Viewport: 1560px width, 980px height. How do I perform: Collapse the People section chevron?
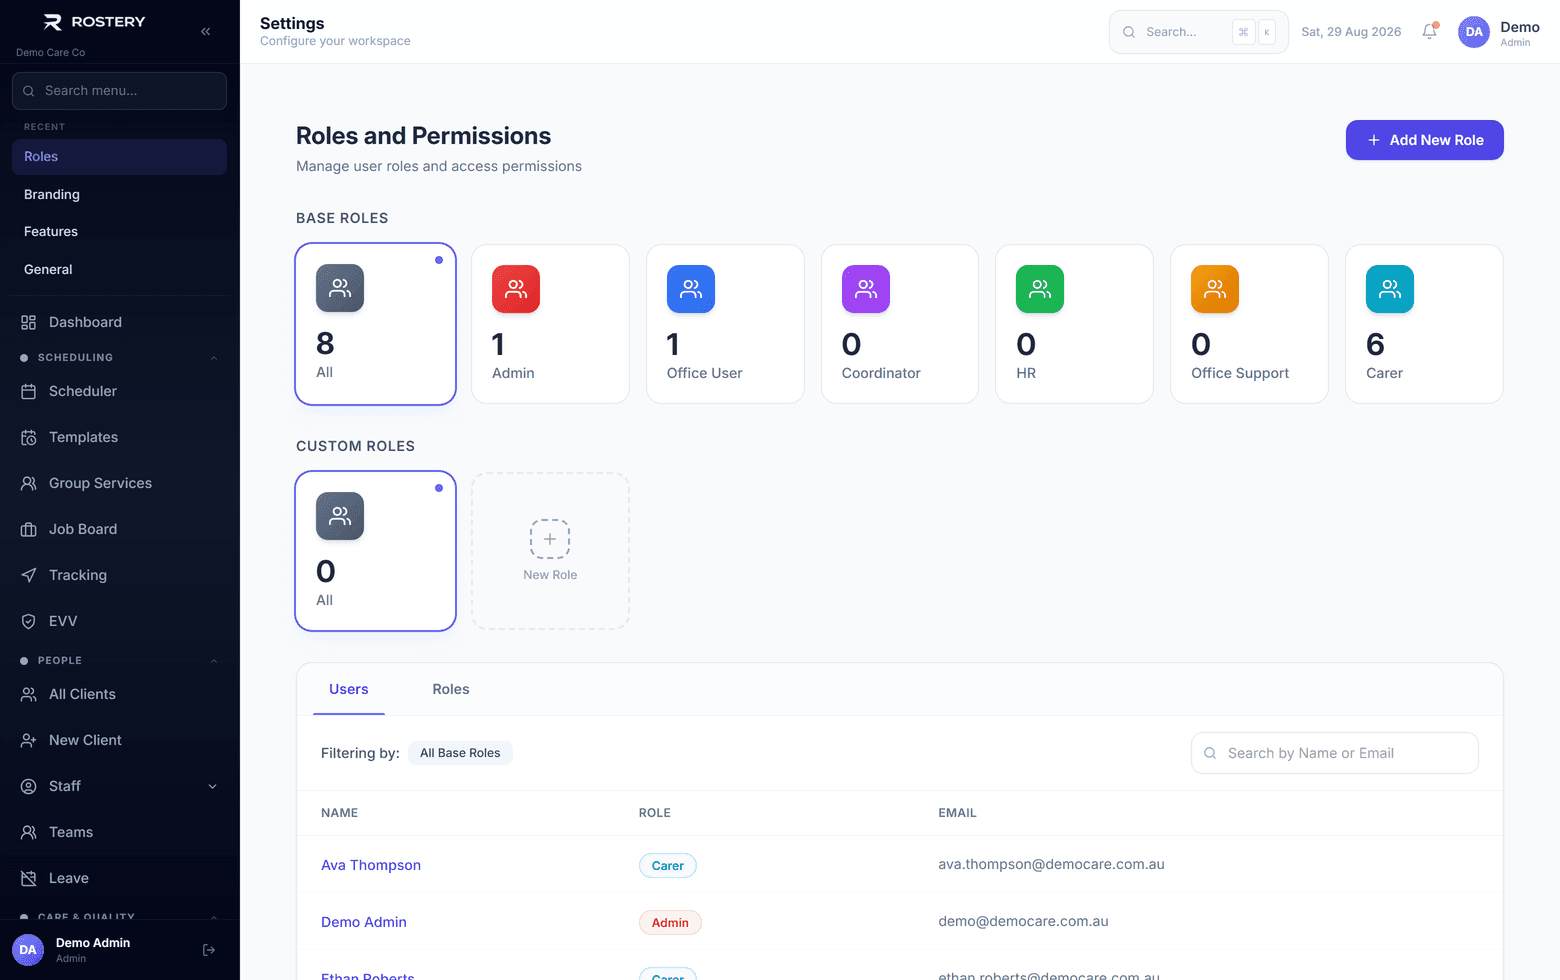point(213,661)
